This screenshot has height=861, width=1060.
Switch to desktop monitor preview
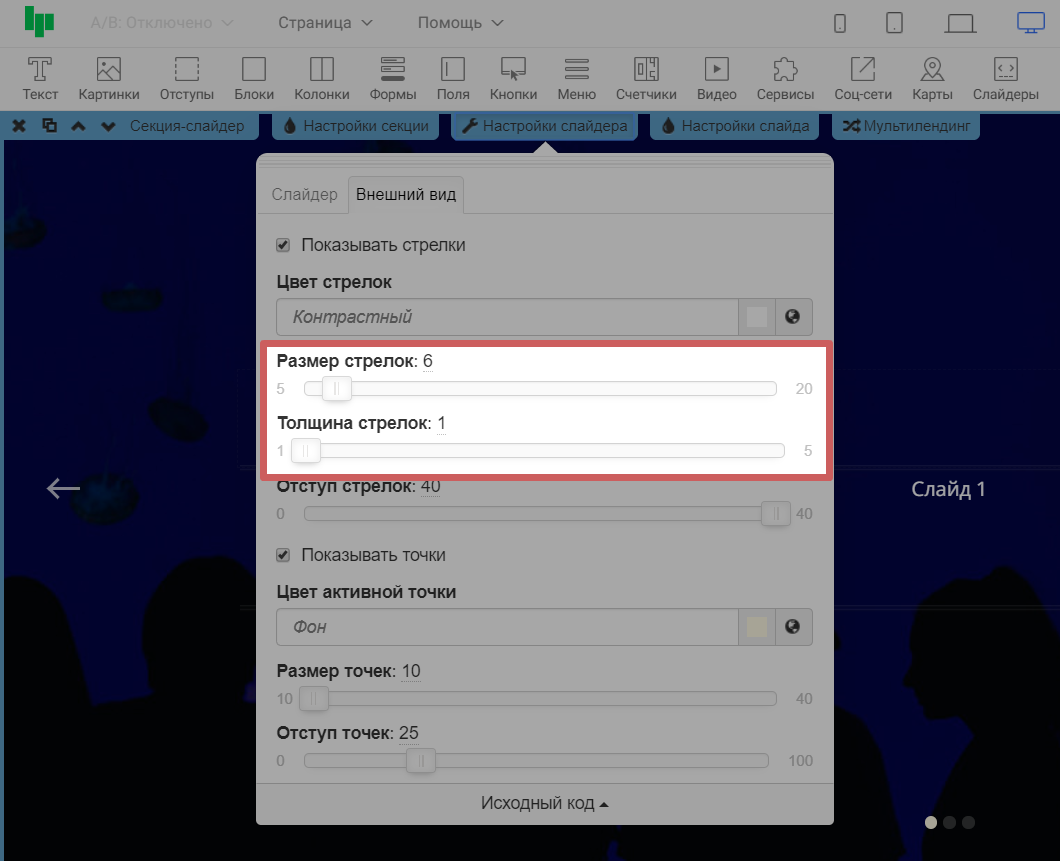1030,22
